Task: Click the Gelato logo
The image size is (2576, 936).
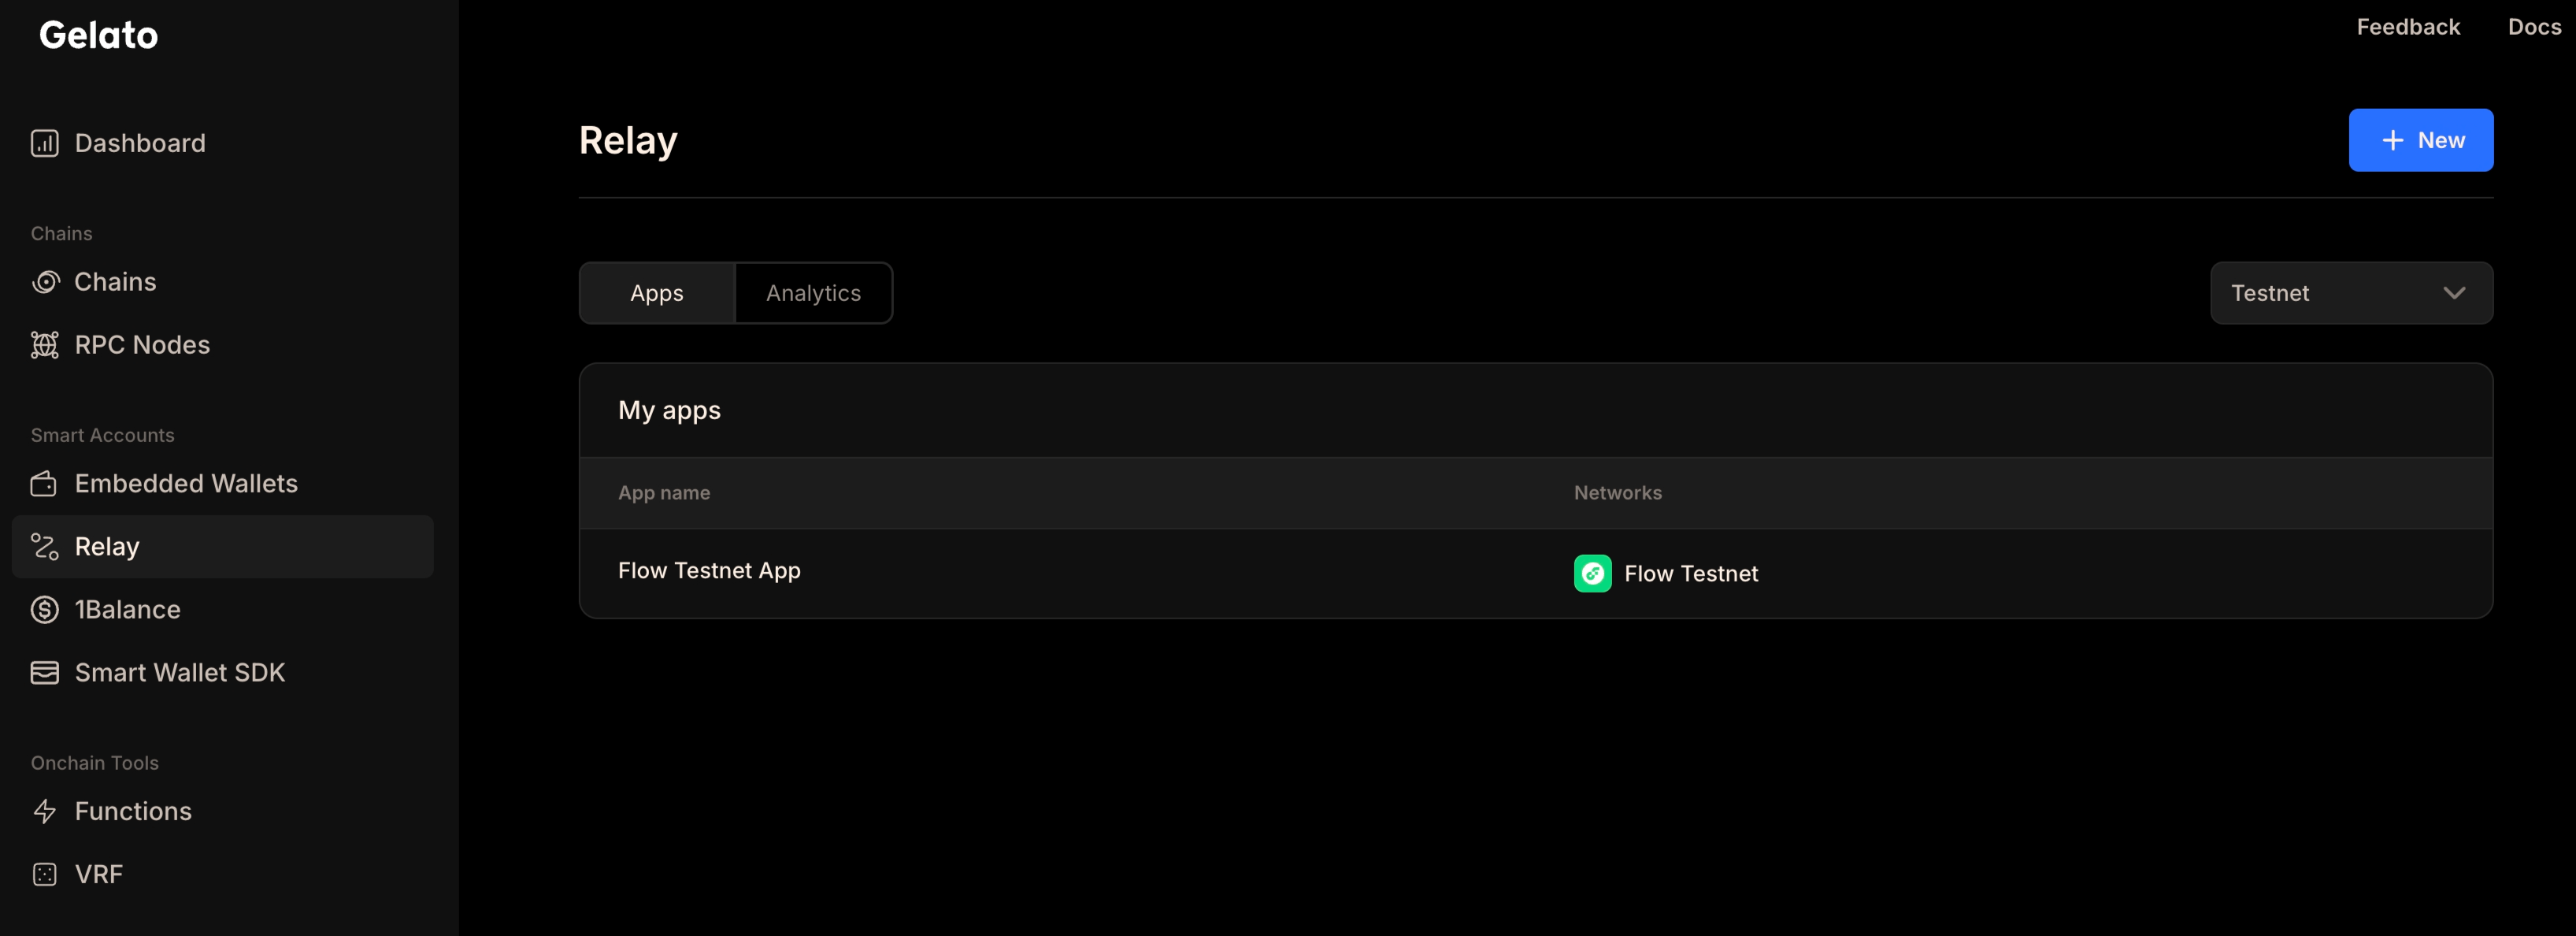Action: 98,34
